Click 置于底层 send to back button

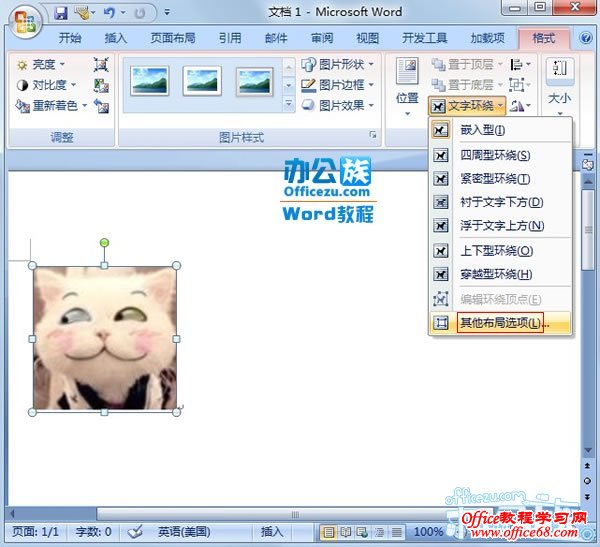466,85
